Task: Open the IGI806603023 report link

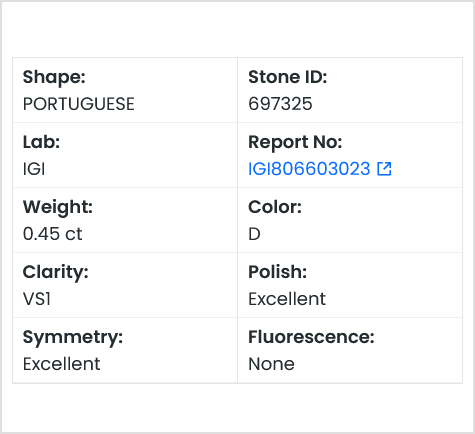Action: [x=309, y=169]
